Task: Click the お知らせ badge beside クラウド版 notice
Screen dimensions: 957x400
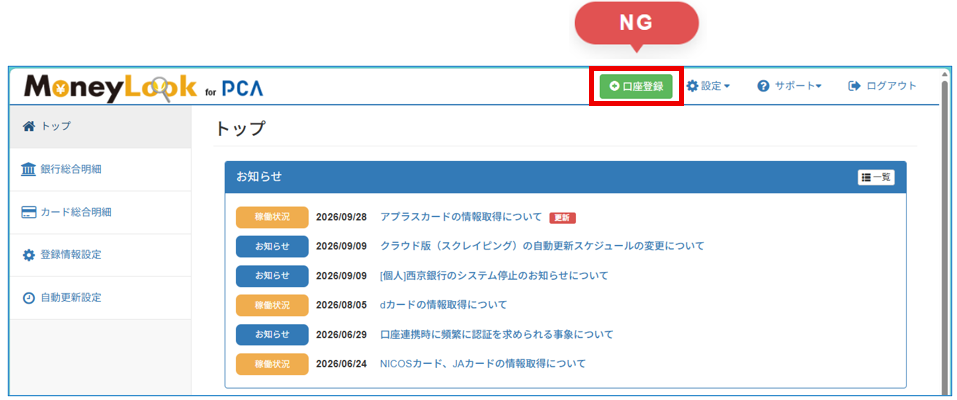Action: 272,246
